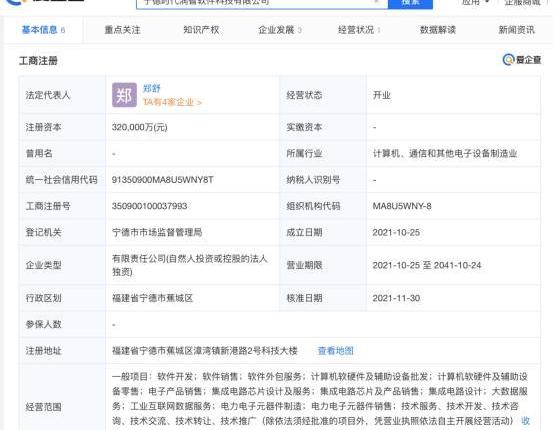Image resolution: width=554 pixels, height=430 pixels.
Task: Click the 企服商城 header link
Action: click(x=522, y=2)
